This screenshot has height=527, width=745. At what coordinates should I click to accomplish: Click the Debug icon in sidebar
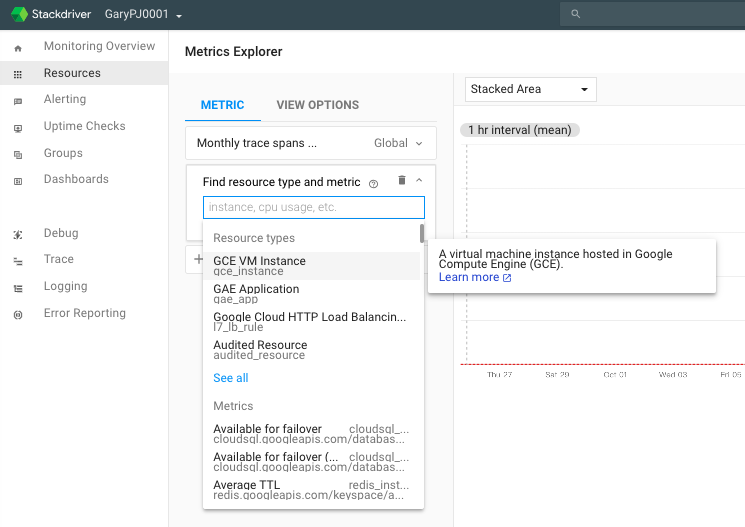point(18,234)
